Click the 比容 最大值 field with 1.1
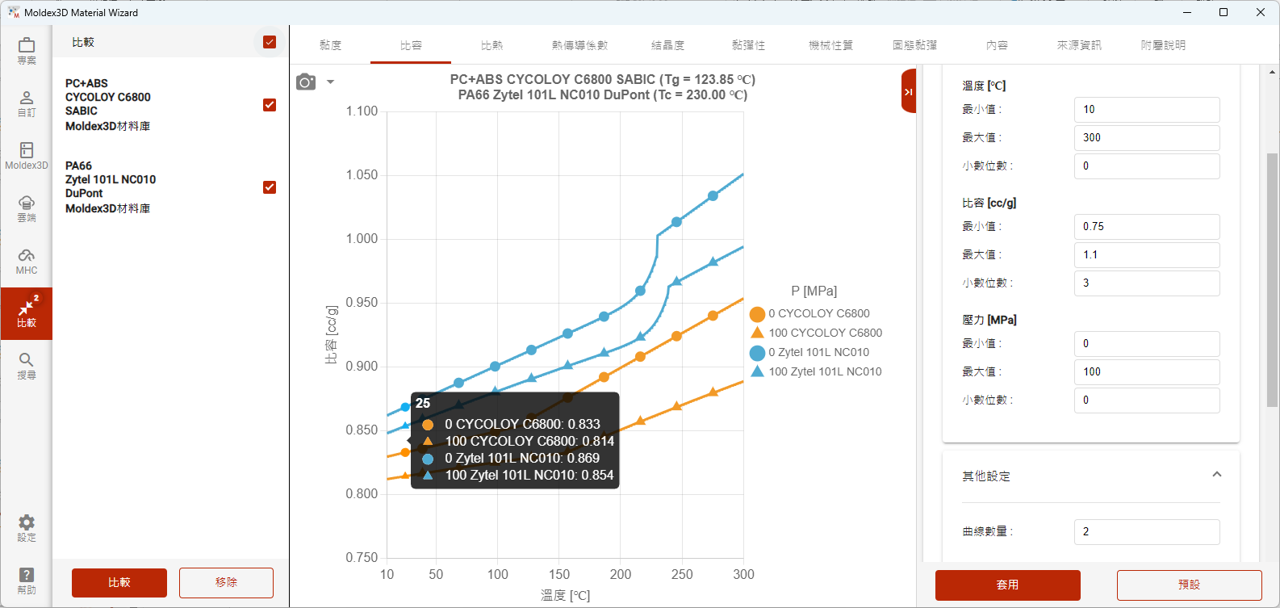This screenshot has width=1280, height=608. tap(1147, 255)
